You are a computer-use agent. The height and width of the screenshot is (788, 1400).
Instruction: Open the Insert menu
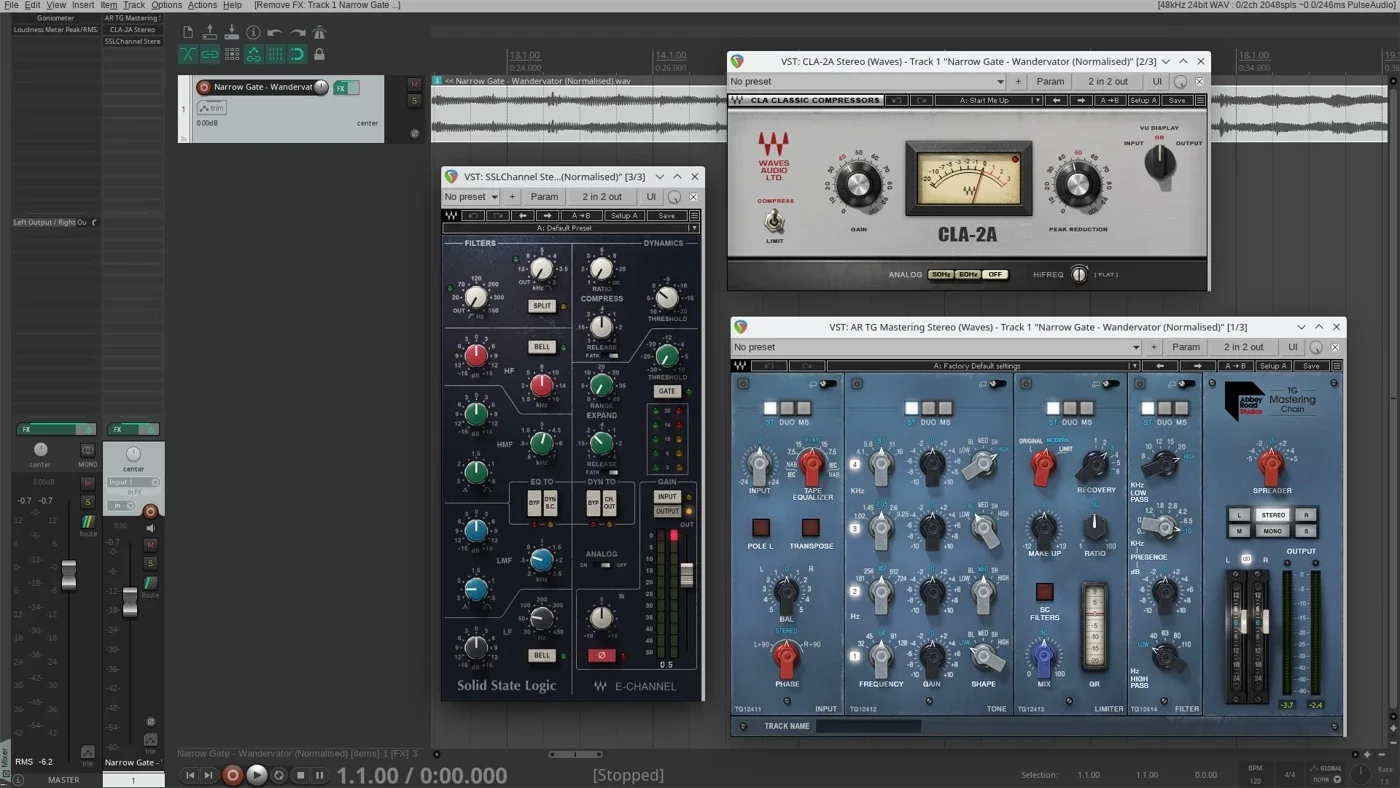(x=83, y=5)
